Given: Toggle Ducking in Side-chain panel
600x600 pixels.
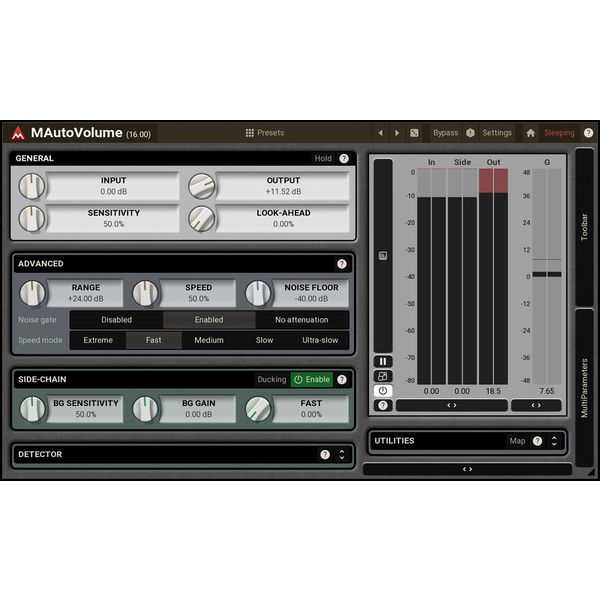Looking at the screenshot, I should point(272,380).
